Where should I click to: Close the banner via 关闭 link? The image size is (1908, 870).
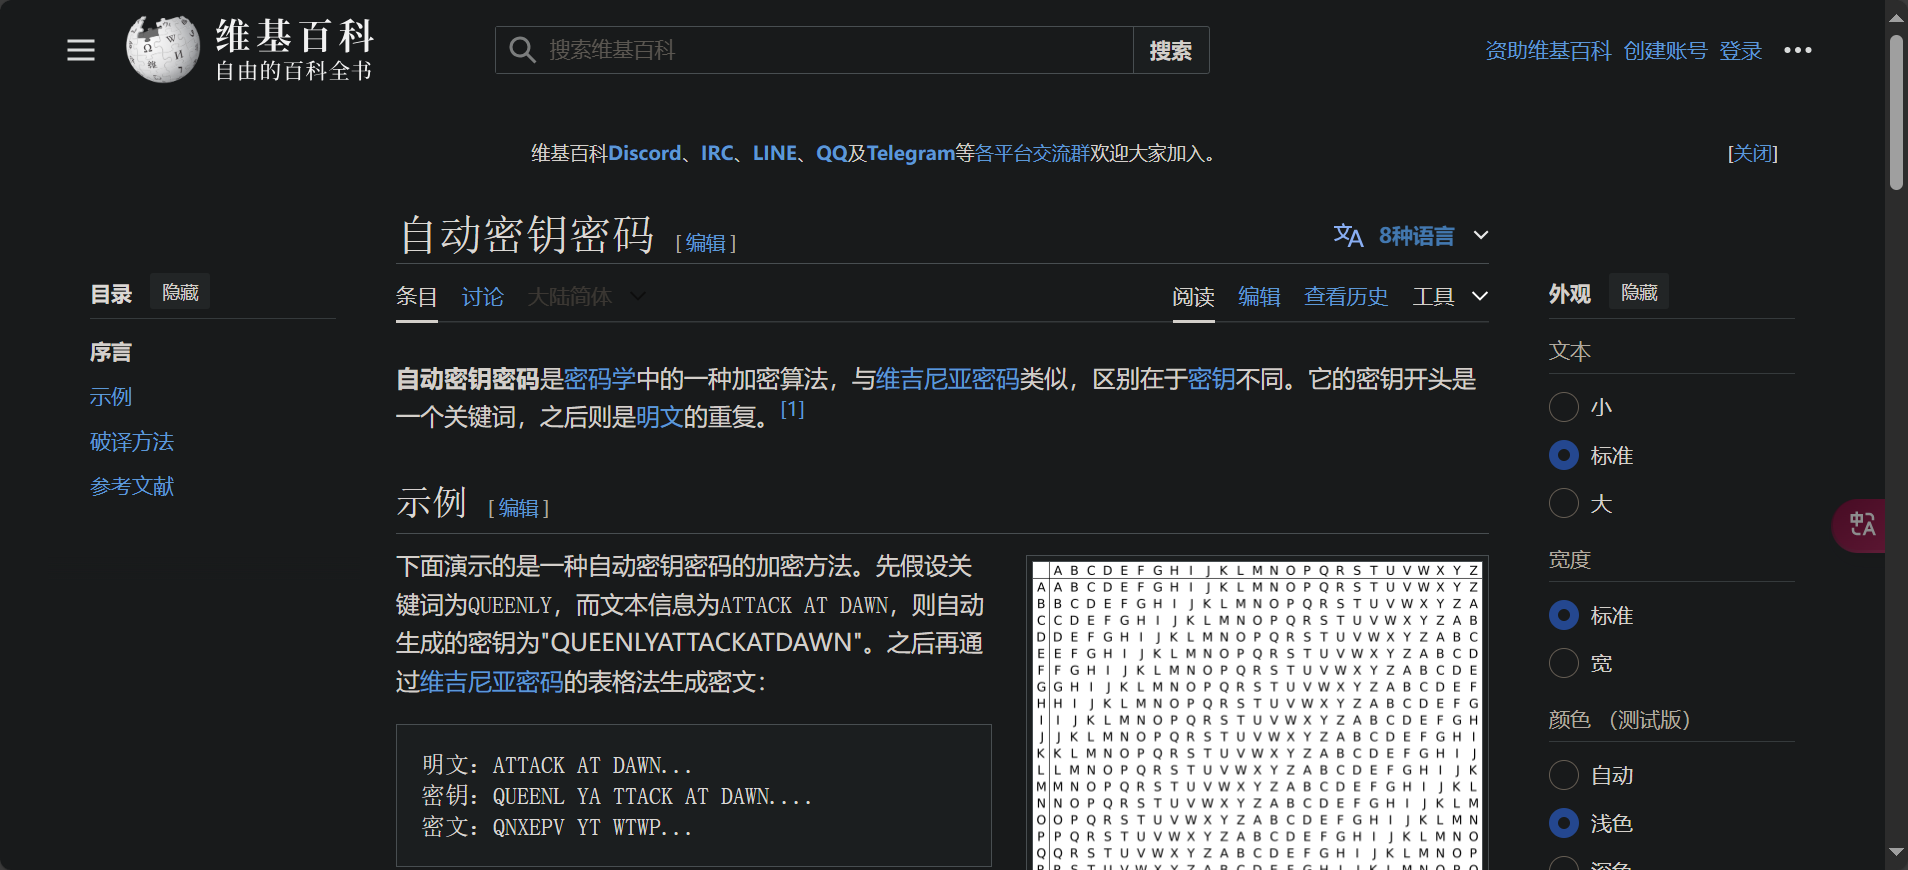coord(1752,153)
